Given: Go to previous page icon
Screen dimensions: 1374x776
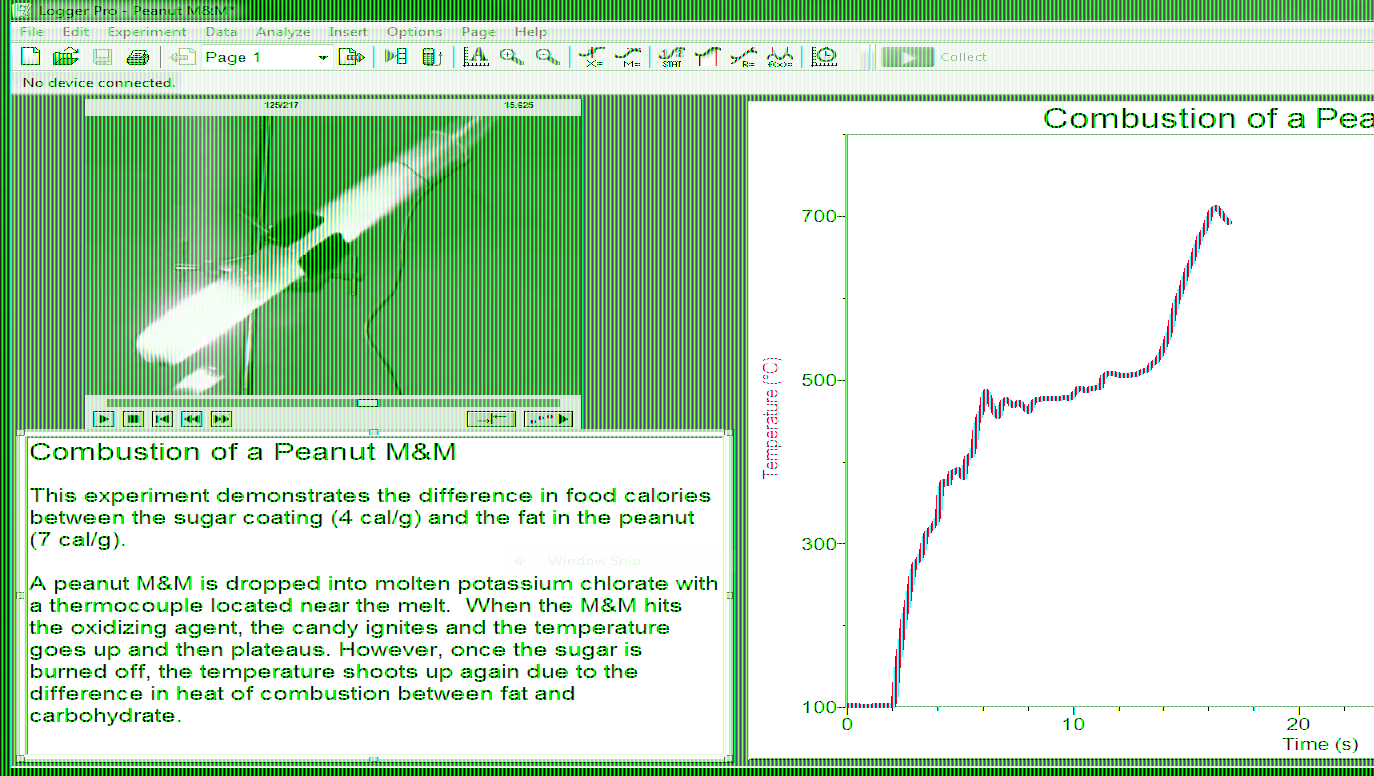Looking at the screenshot, I should point(183,57).
